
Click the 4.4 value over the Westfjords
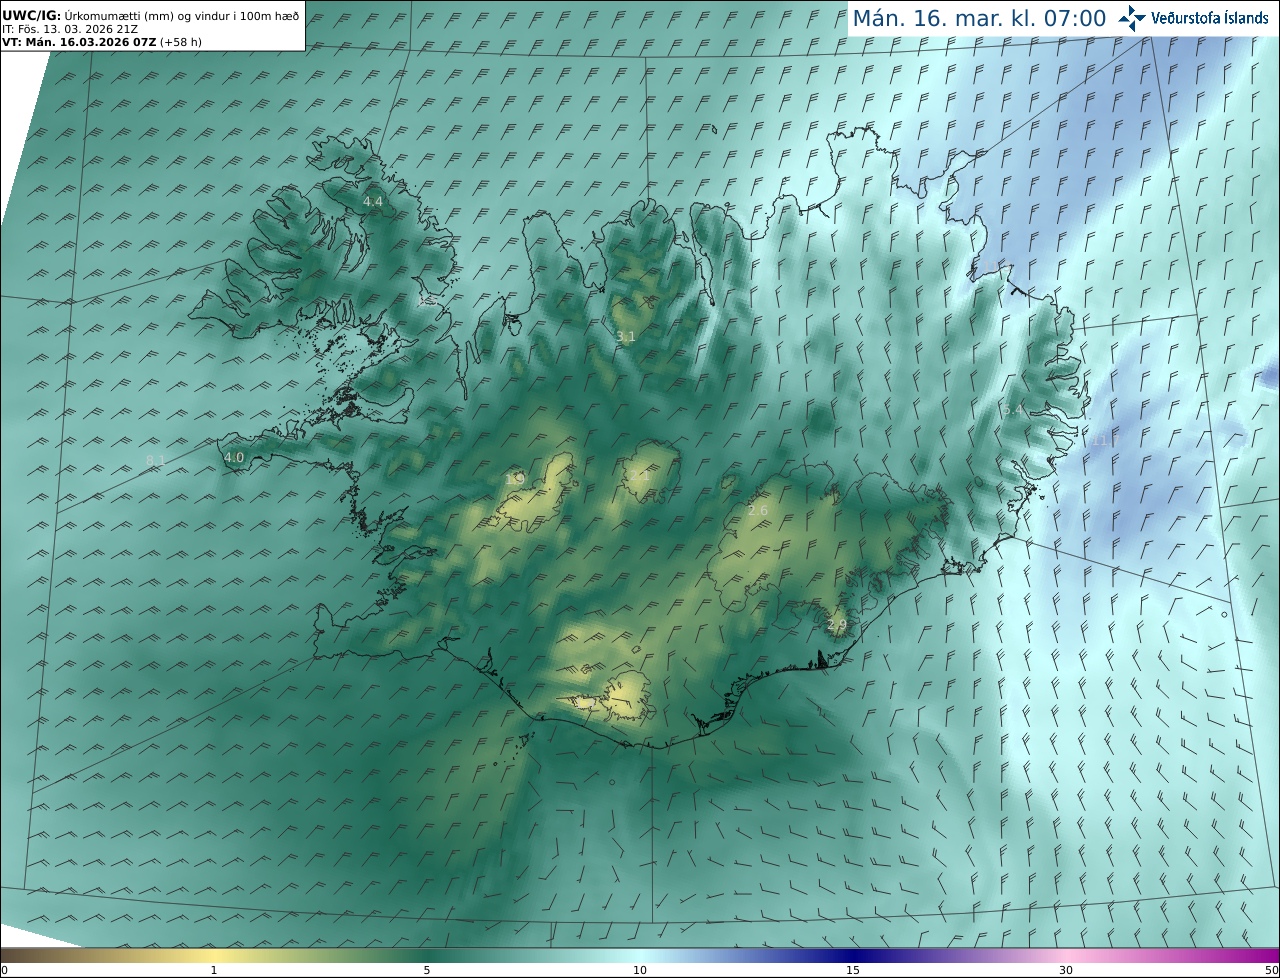pos(372,202)
